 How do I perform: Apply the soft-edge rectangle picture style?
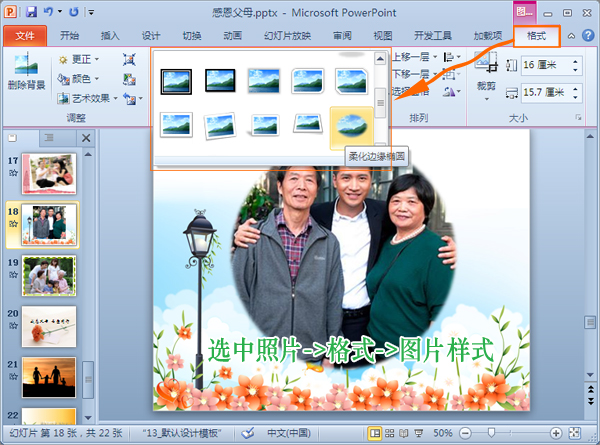click(264, 81)
